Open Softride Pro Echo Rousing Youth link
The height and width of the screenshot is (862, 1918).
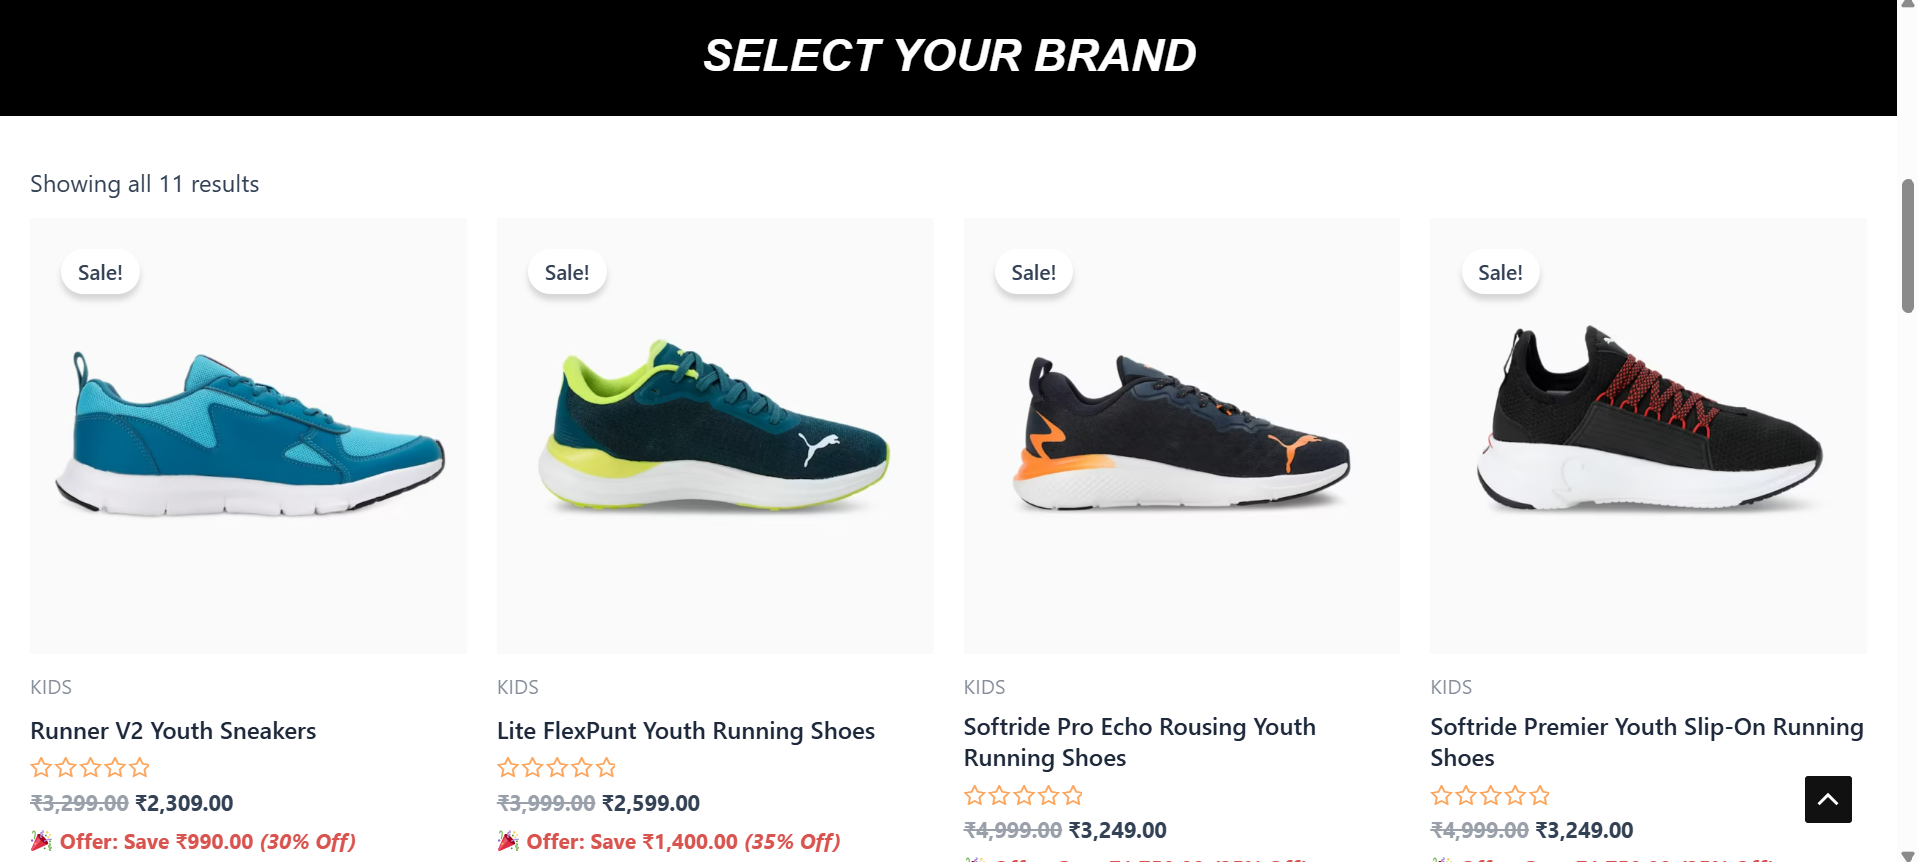[x=1139, y=742]
